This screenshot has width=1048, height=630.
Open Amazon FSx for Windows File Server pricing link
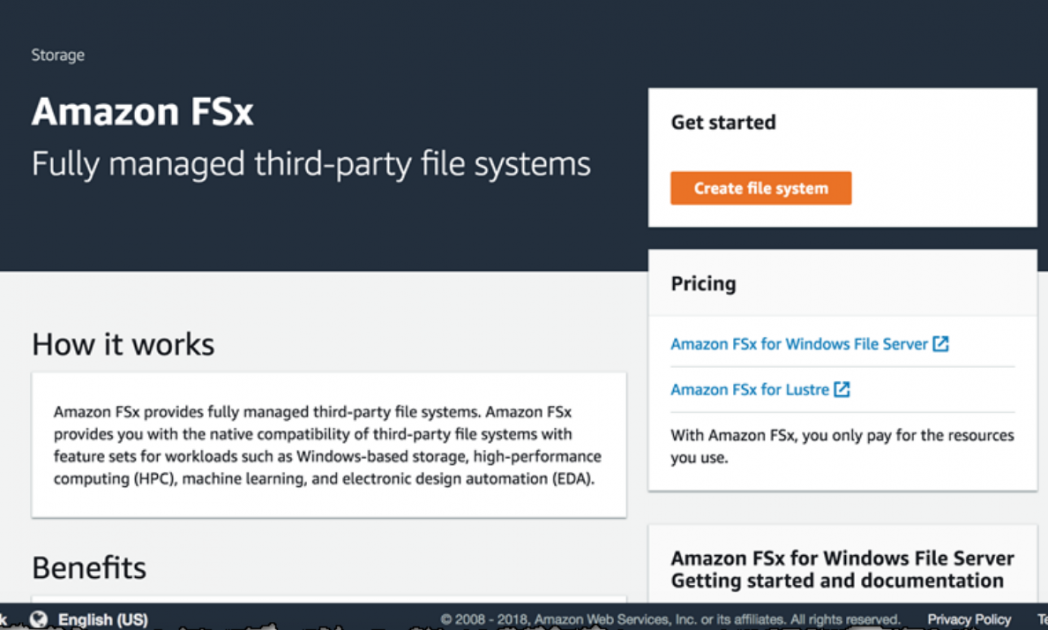(x=798, y=343)
